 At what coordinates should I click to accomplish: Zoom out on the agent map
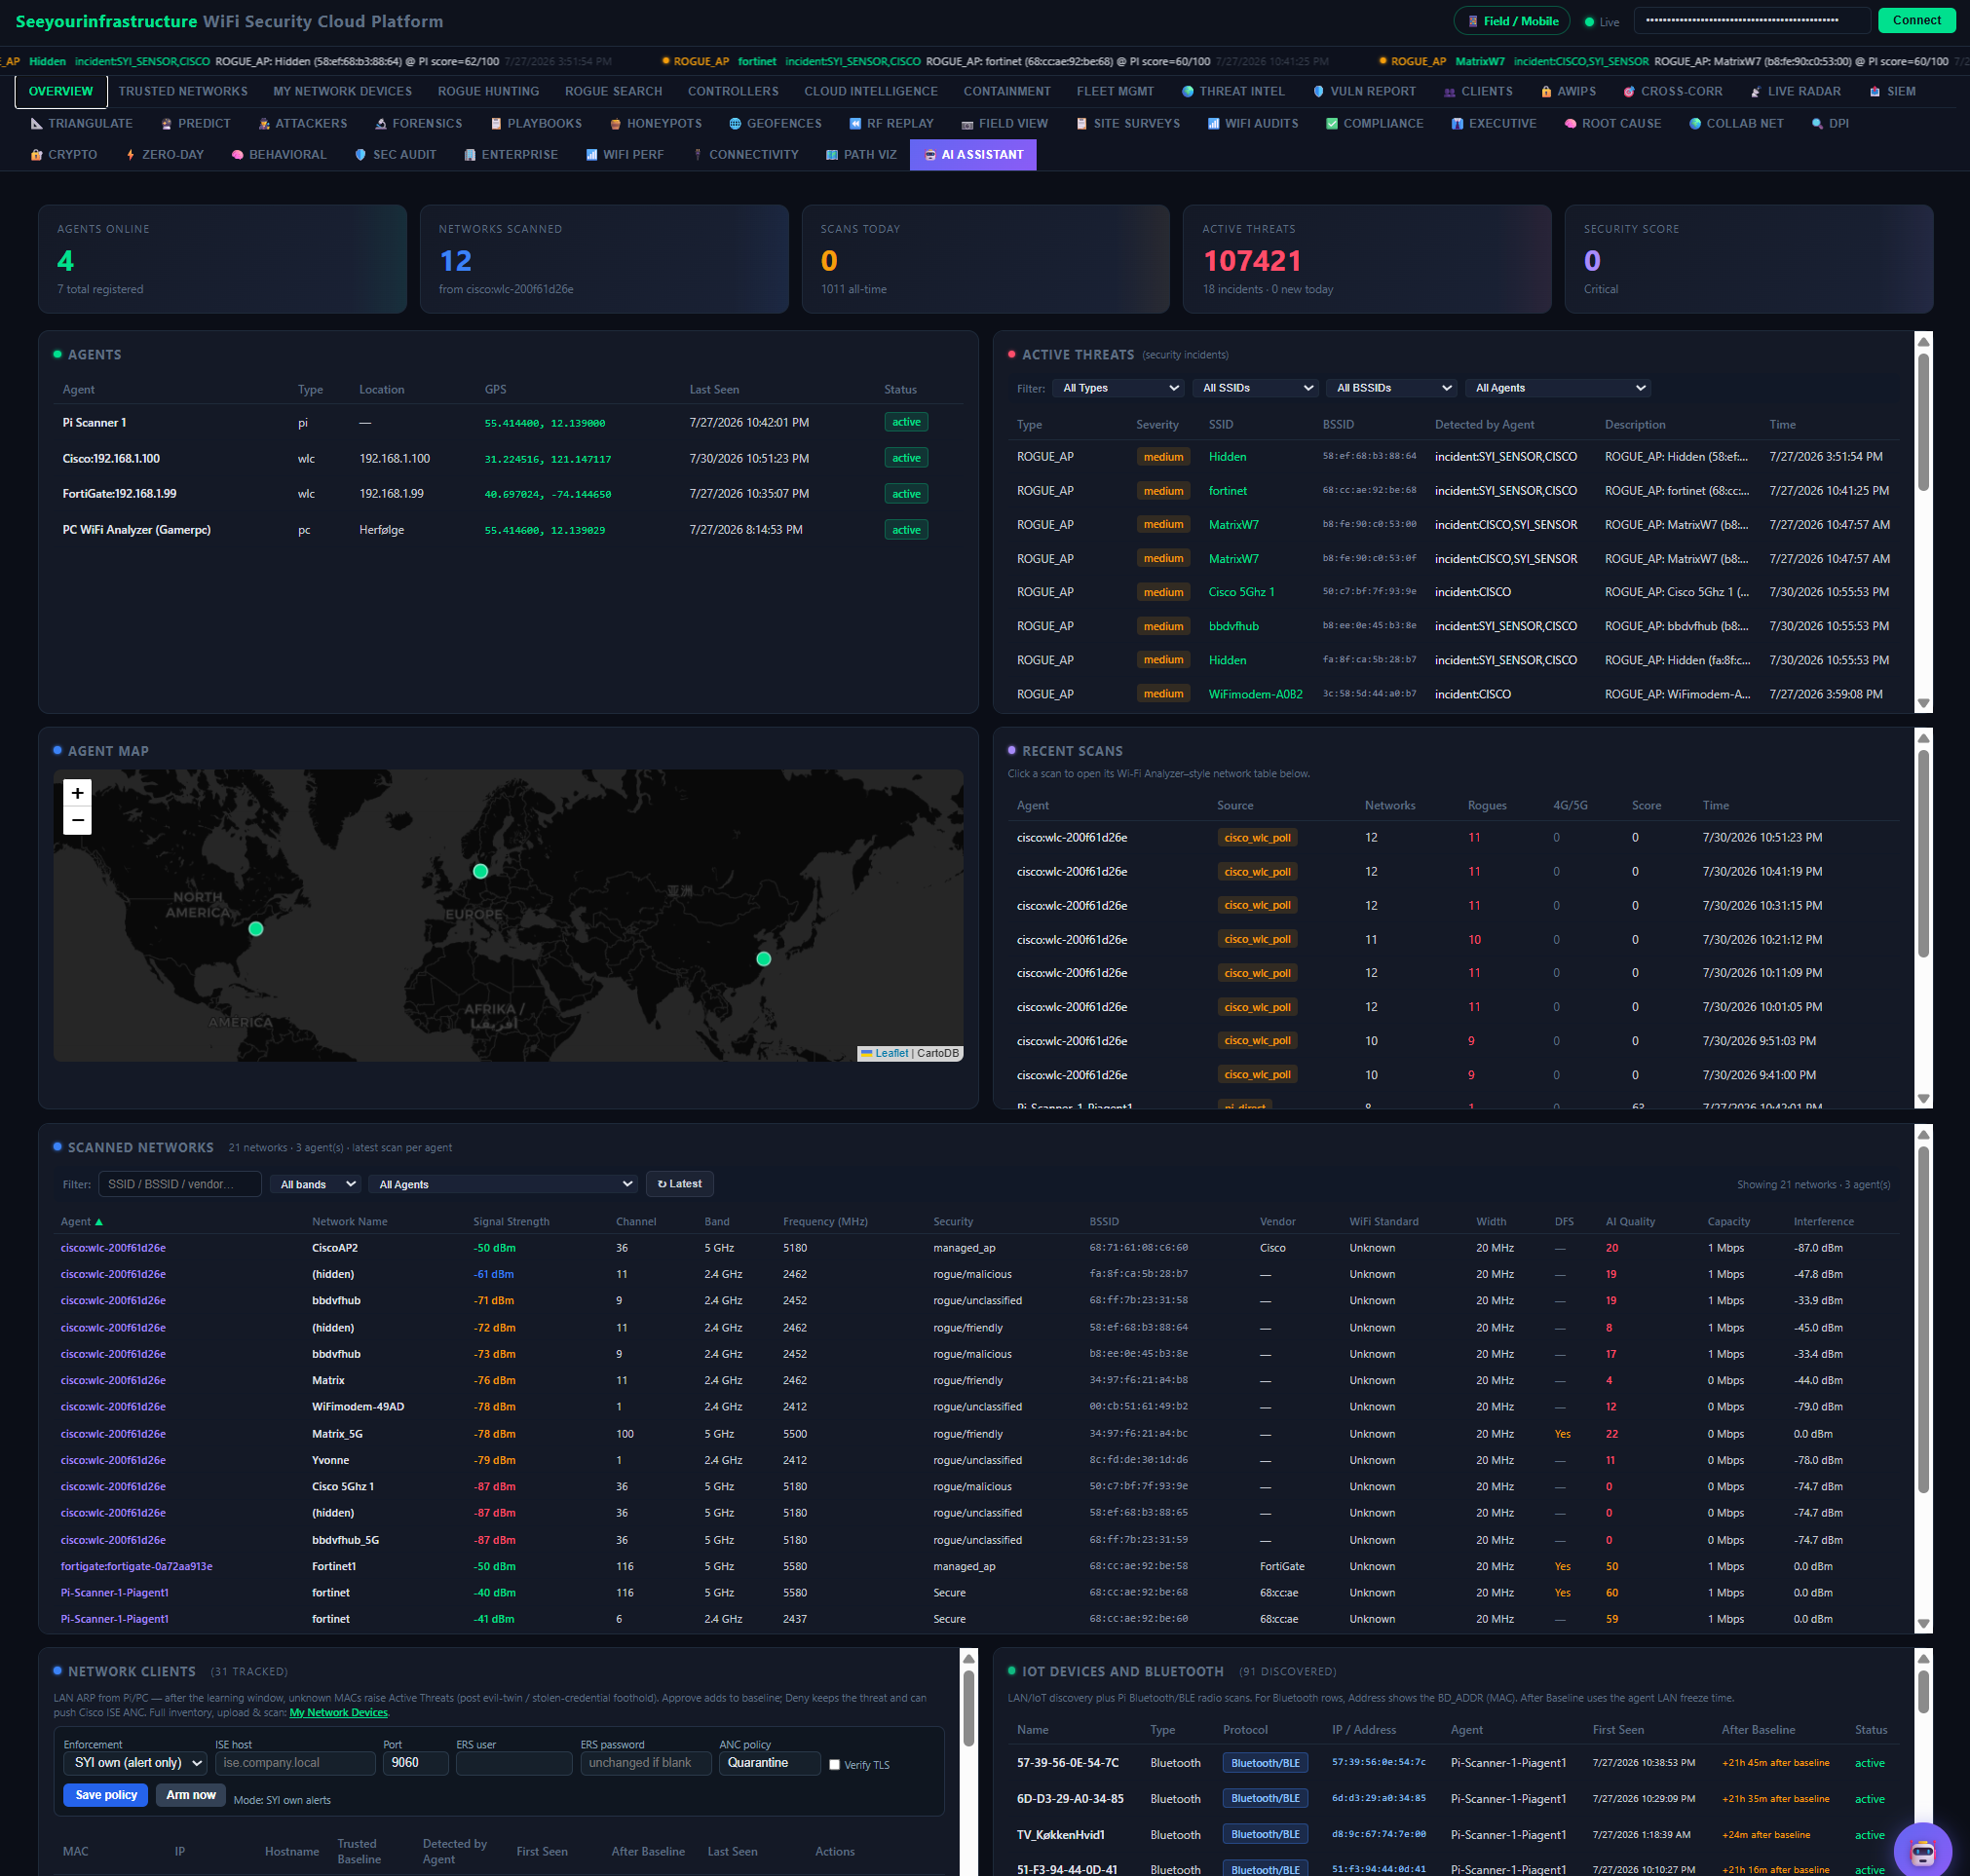pyautogui.click(x=77, y=820)
